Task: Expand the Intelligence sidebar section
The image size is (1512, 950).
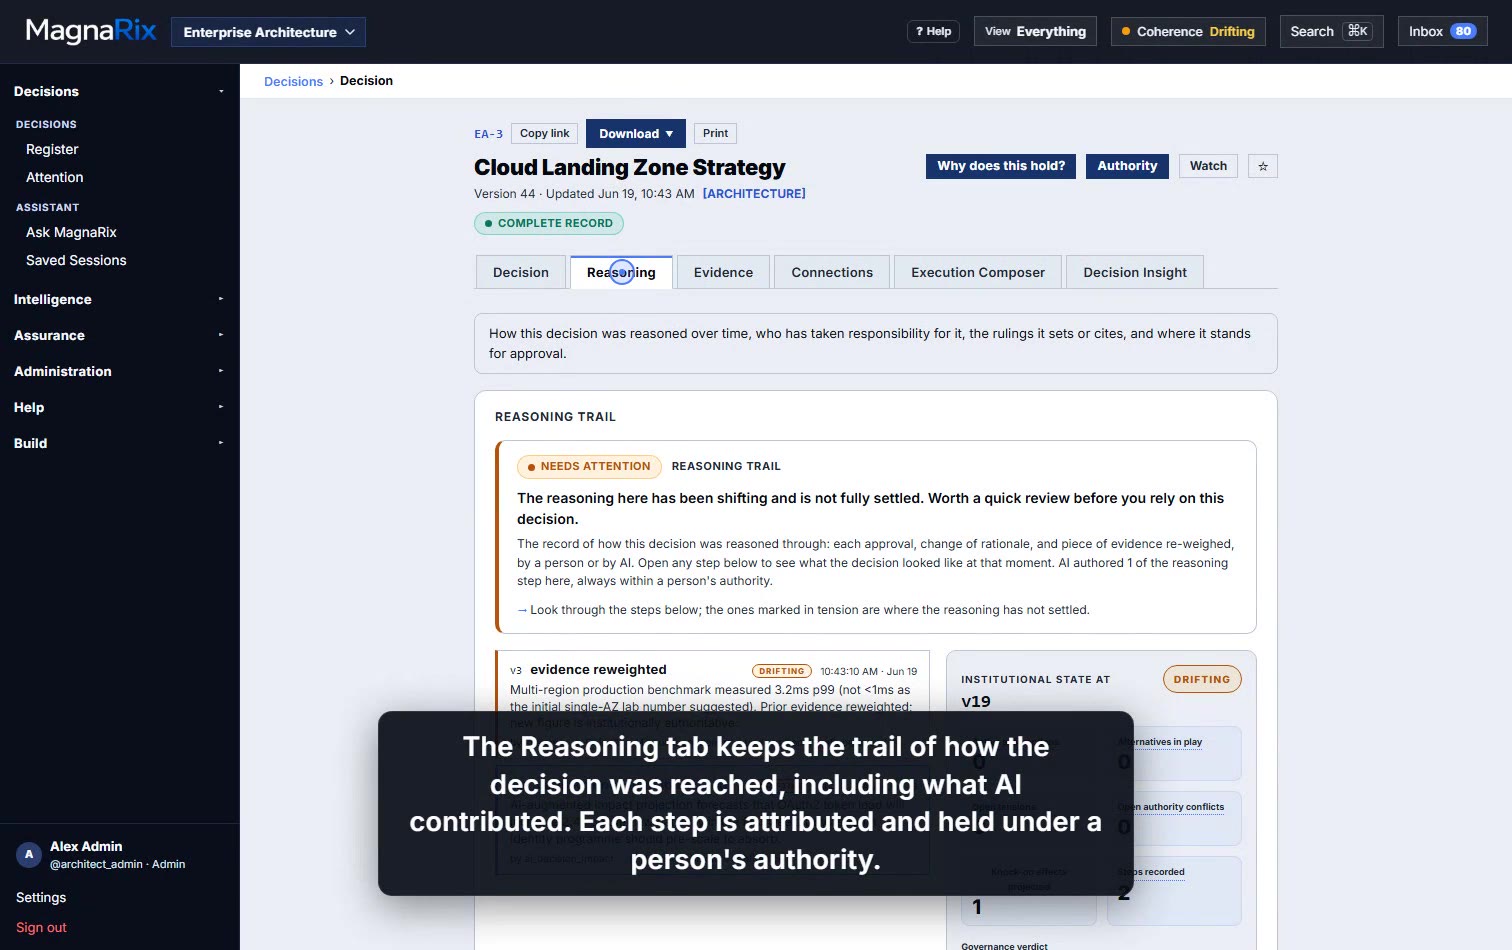Action: [x=119, y=299]
